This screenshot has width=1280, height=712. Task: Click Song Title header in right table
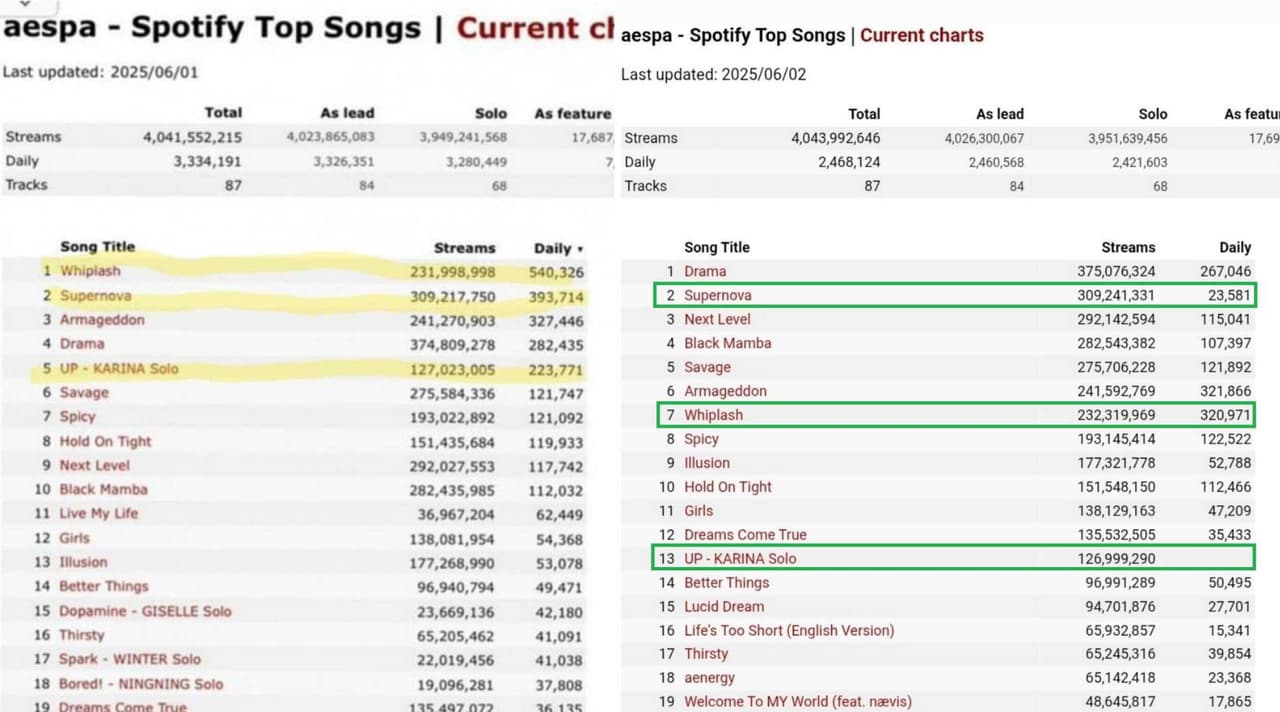(717, 247)
